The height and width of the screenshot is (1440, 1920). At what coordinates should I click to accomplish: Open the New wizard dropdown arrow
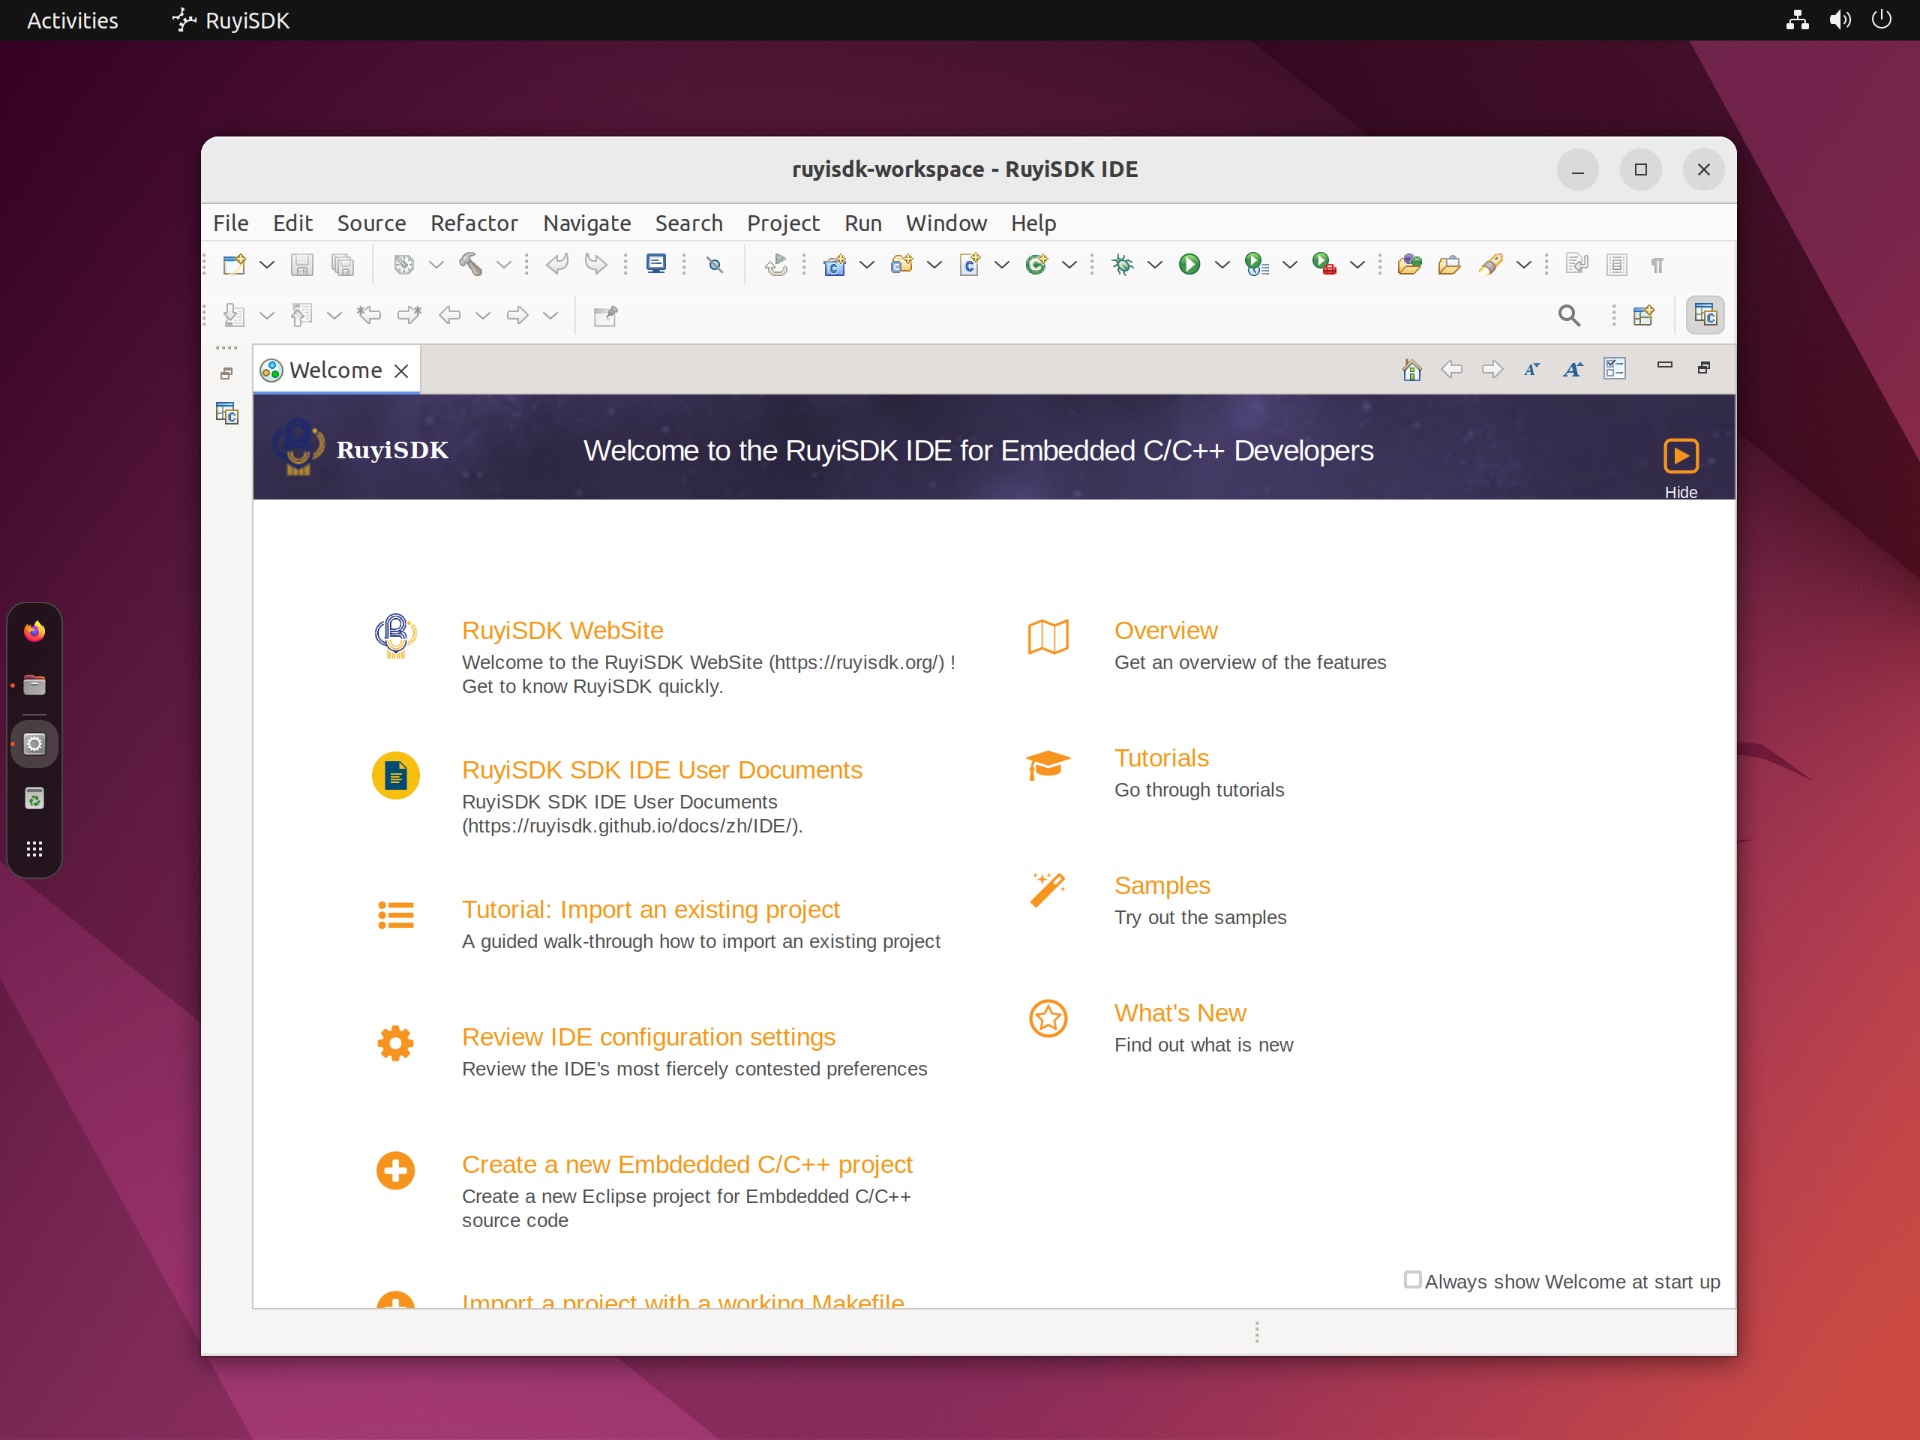click(x=265, y=264)
